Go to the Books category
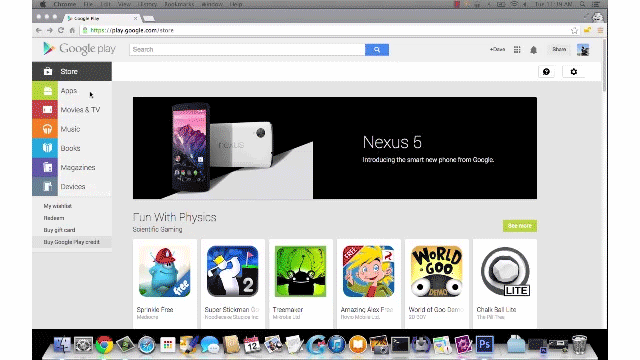Image resolution: width=640 pixels, height=360 pixels. tap(72, 148)
